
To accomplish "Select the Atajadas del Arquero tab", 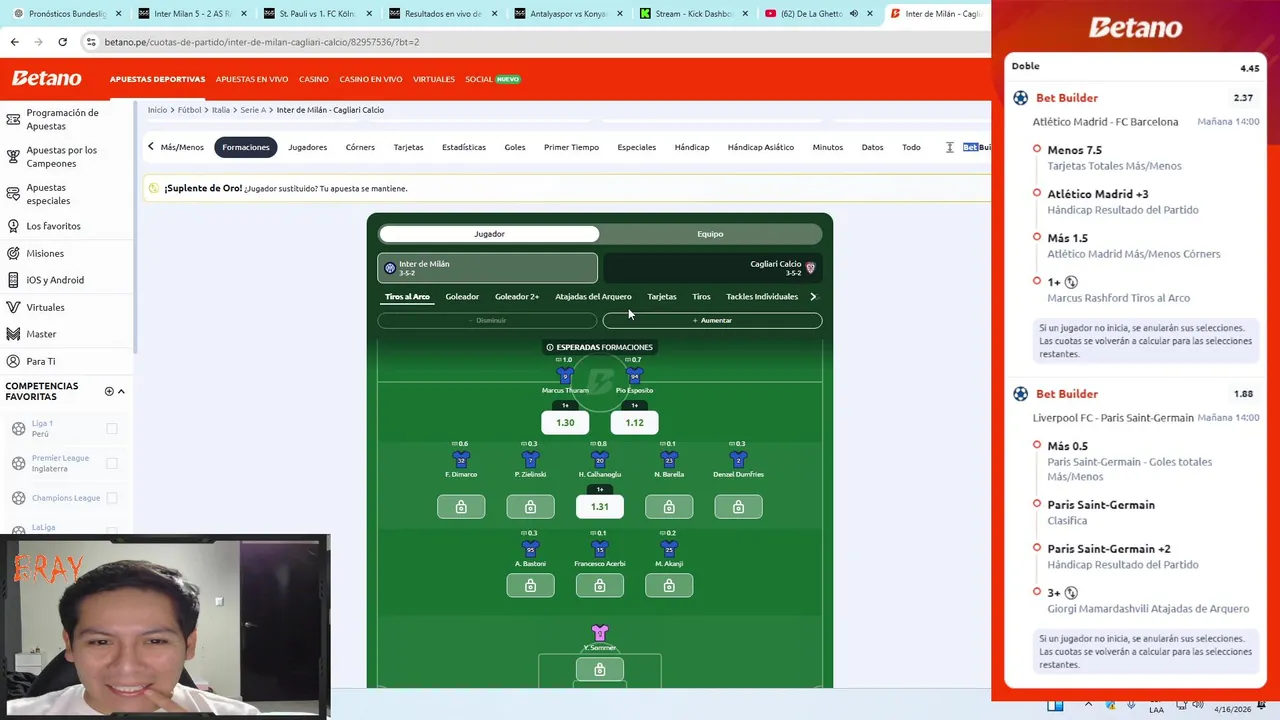I will (x=593, y=297).
